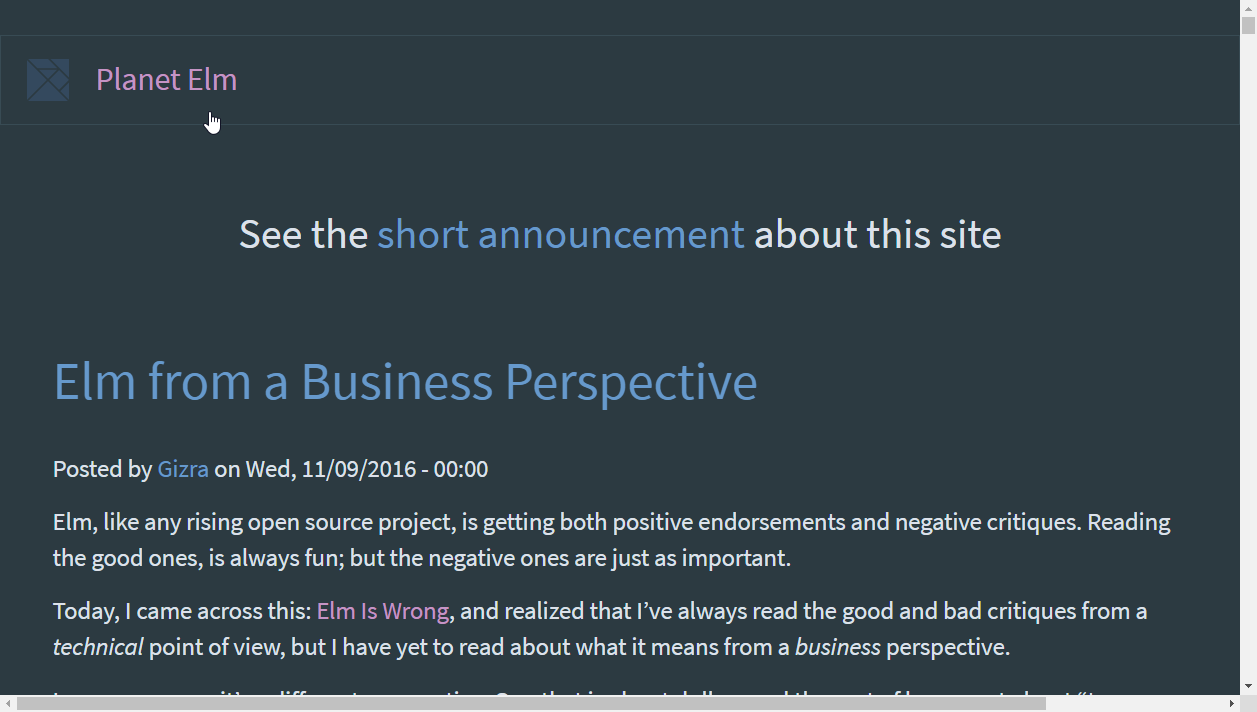Viewport: 1257px width, 712px height.
Task: Click the horizontal scrollbar track right of the thumb
Action: (x=1135, y=704)
